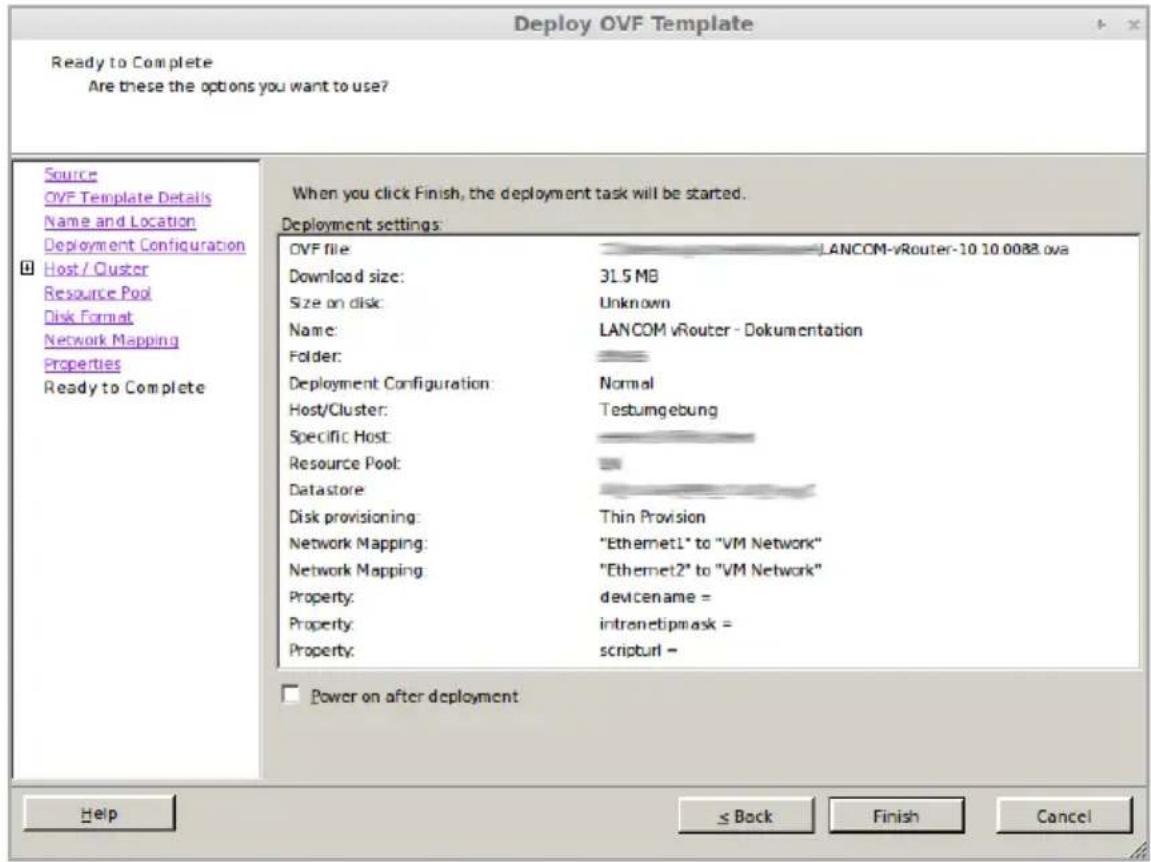Select the Download size value 31.5 MB
Image resolution: width=1151 pixels, height=862 pixels.
pyautogui.click(x=629, y=276)
